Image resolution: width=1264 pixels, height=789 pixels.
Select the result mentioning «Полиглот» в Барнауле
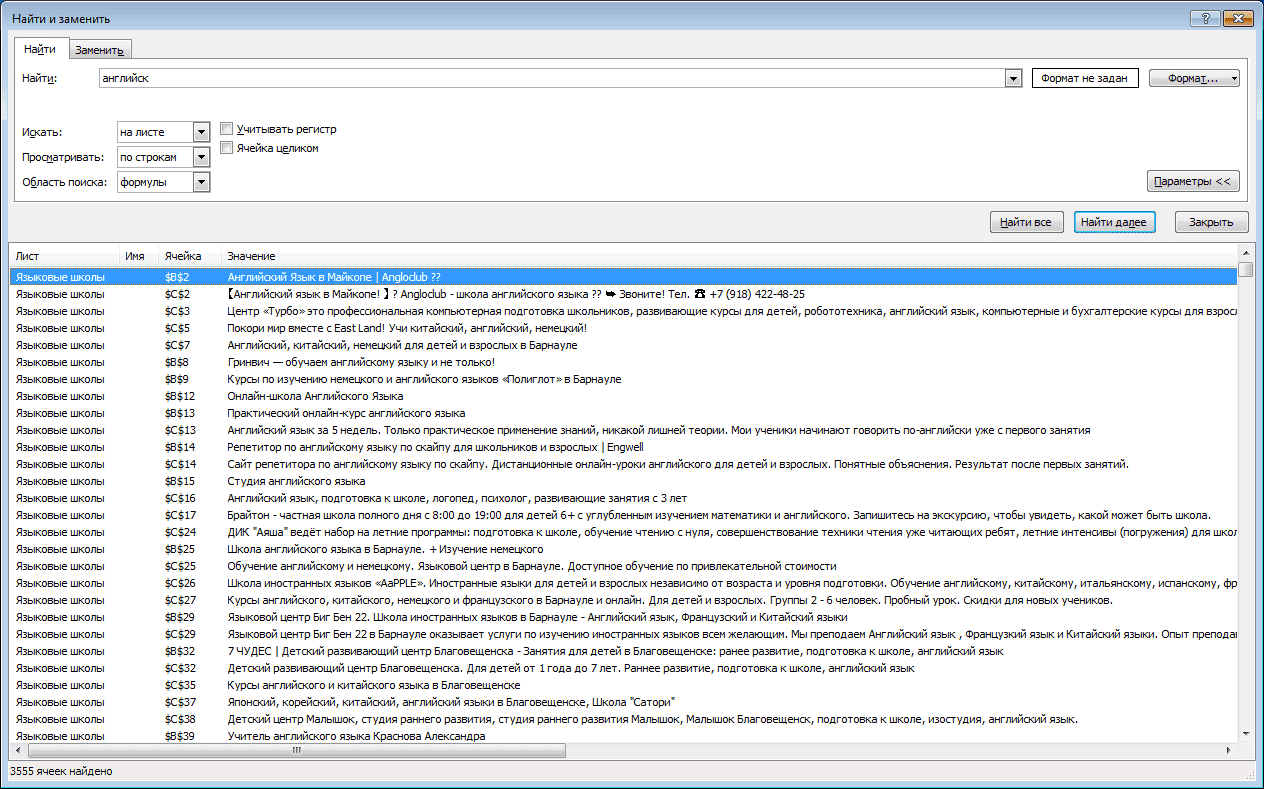(x=623, y=379)
